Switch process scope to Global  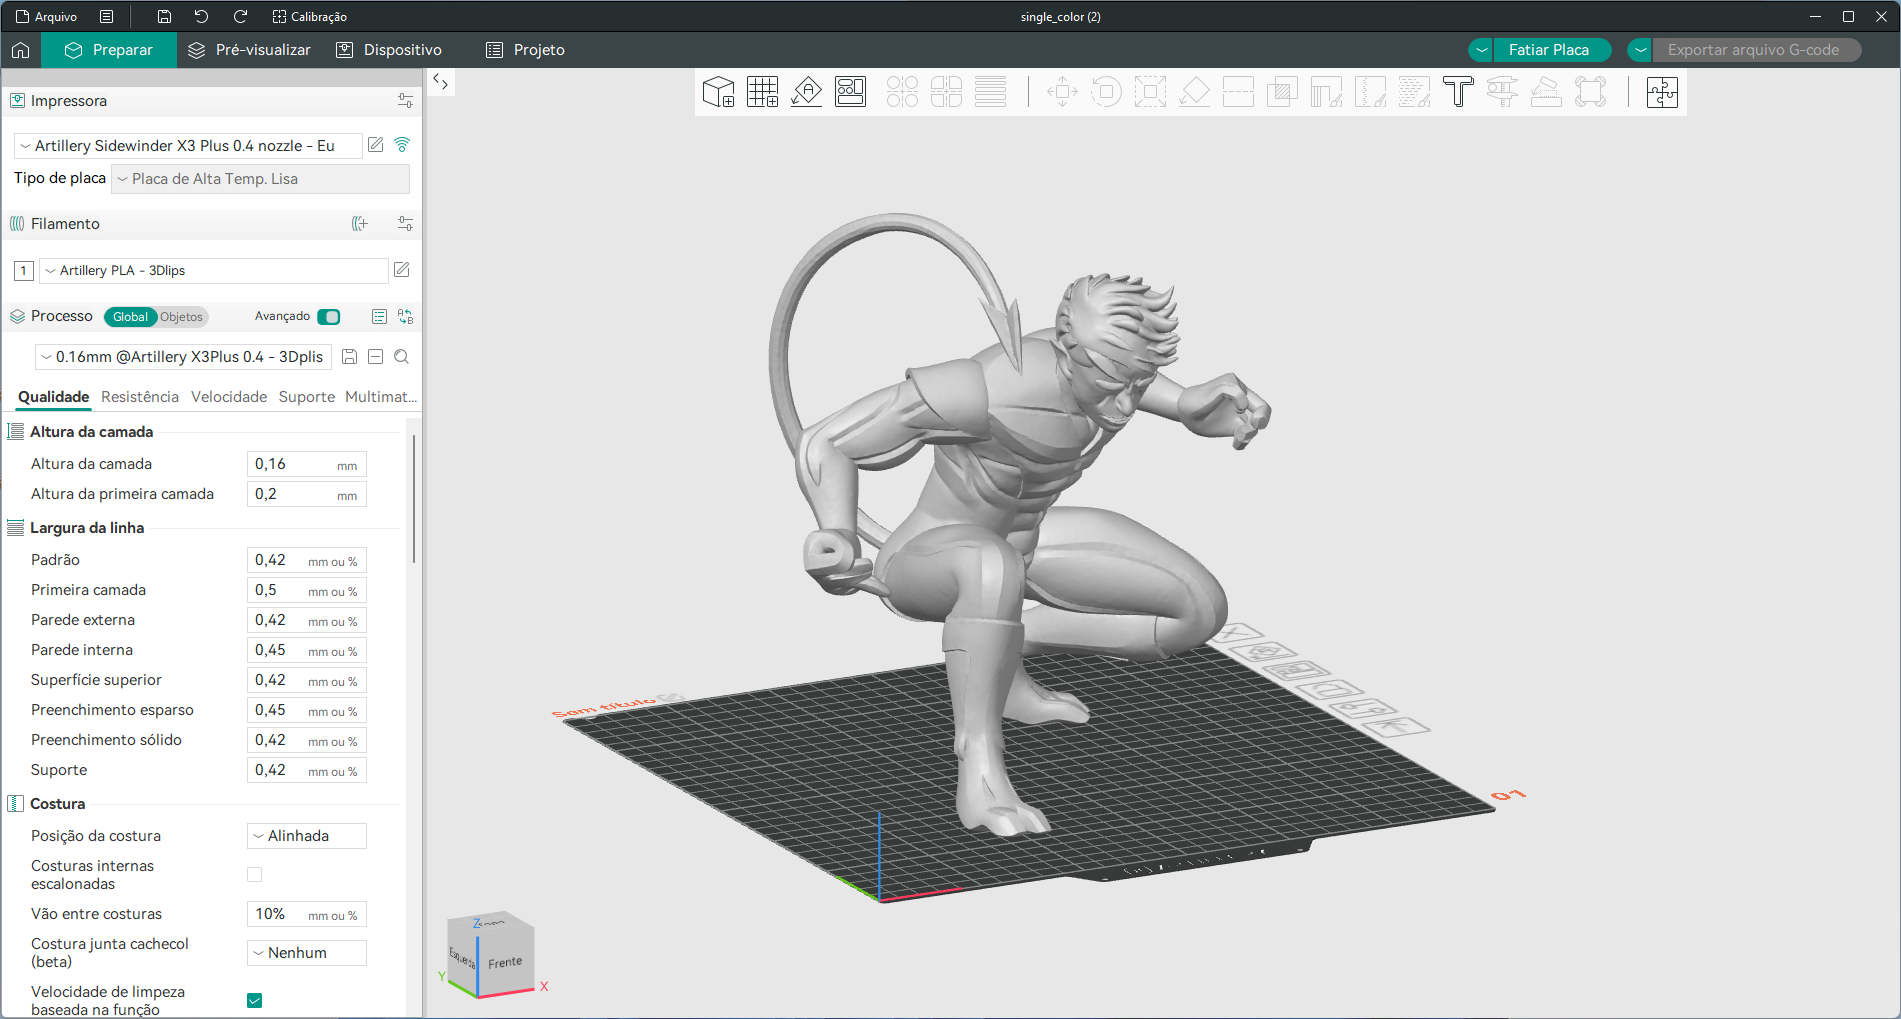130,317
